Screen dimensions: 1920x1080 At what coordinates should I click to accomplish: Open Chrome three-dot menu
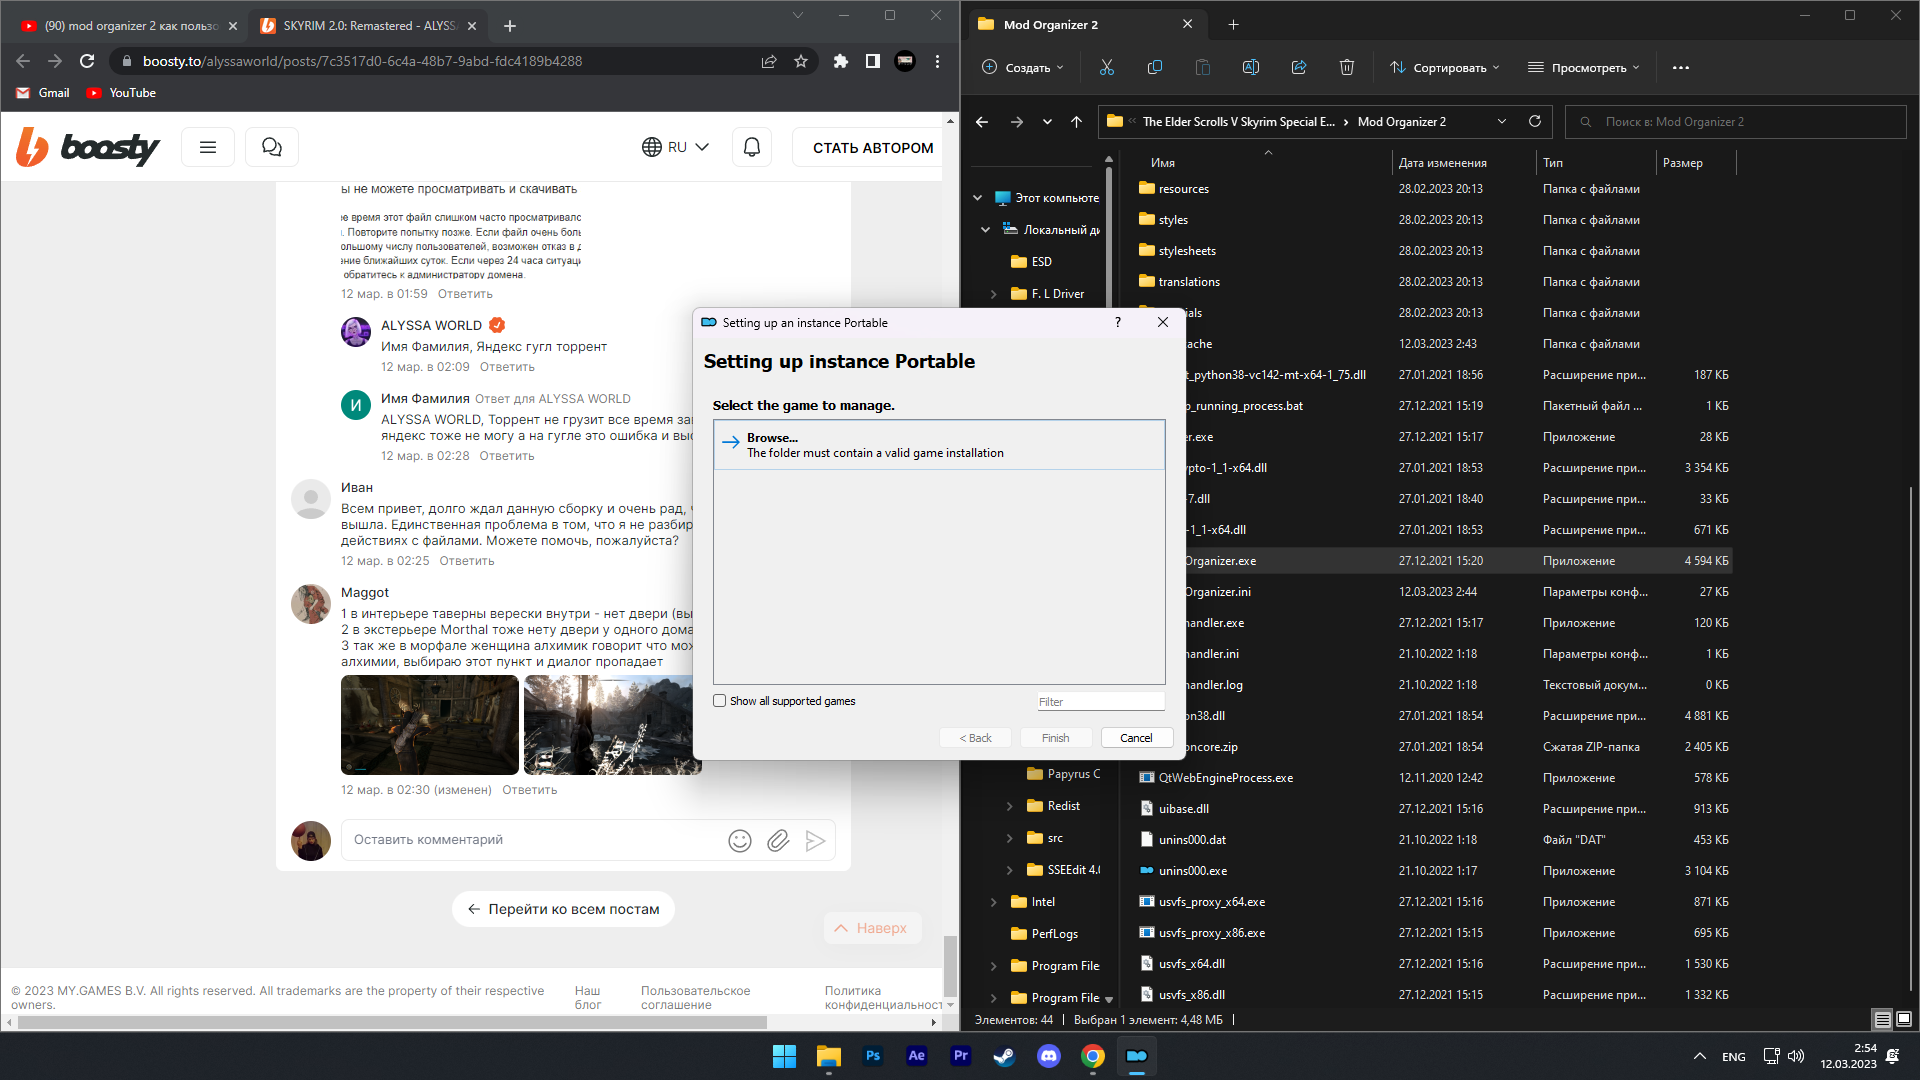[x=937, y=61]
